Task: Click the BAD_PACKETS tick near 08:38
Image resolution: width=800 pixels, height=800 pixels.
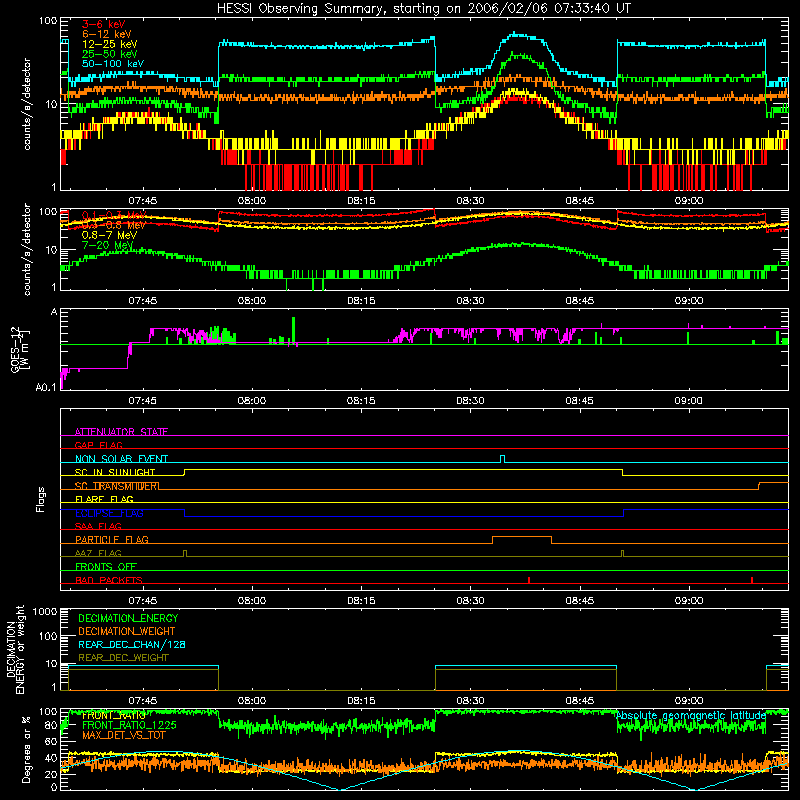Action: click(529, 580)
